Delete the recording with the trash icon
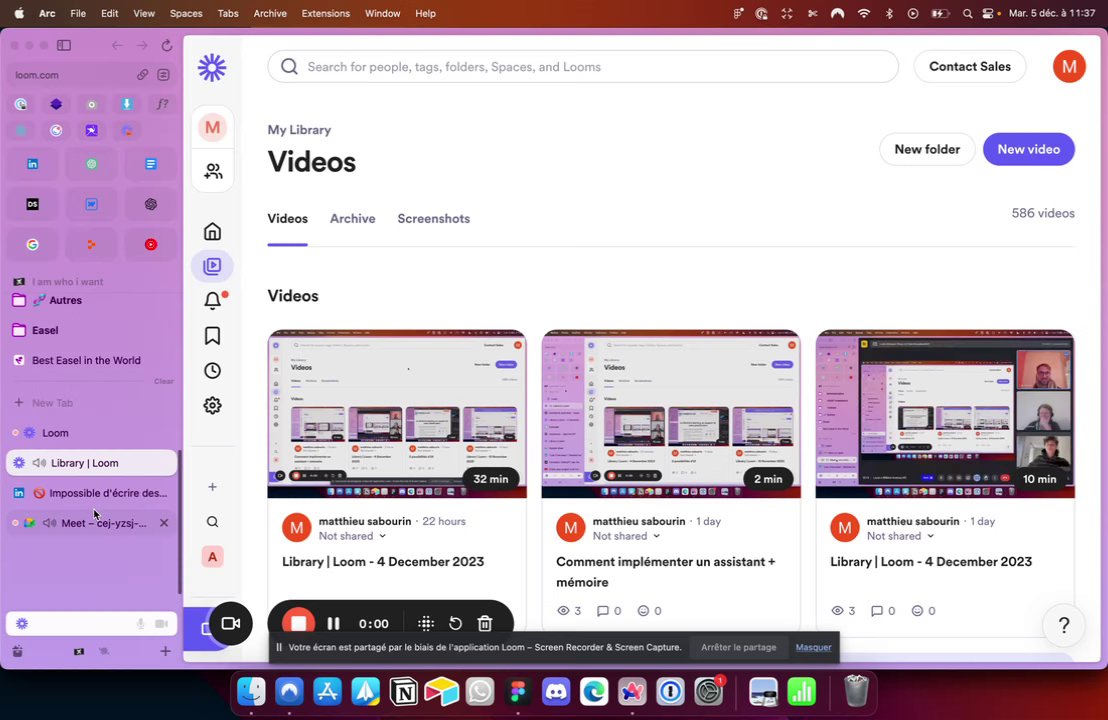The image size is (1108, 720). 485,623
